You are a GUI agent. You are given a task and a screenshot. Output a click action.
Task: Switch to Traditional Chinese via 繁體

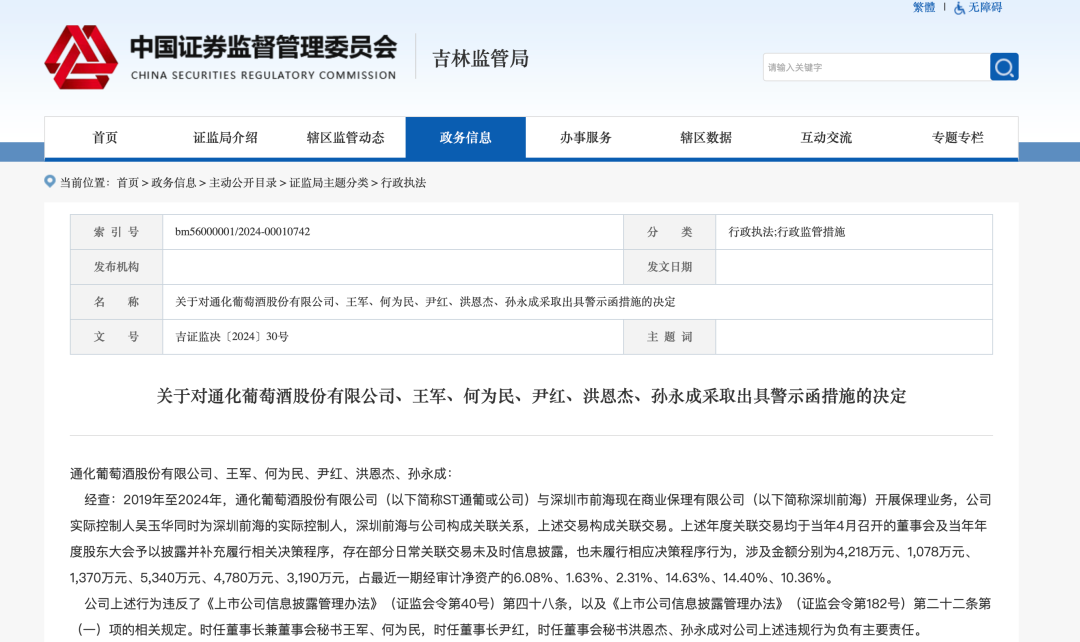click(x=924, y=8)
